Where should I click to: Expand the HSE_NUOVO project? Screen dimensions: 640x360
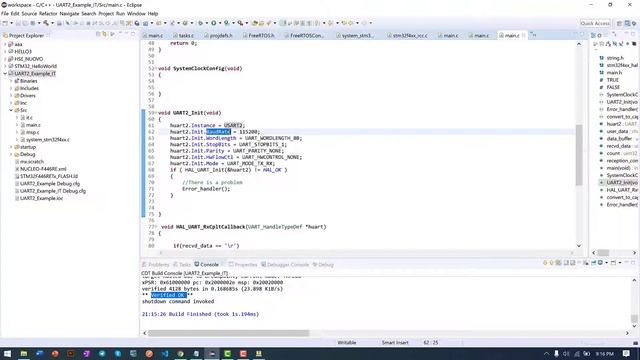[x=5, y=59]
